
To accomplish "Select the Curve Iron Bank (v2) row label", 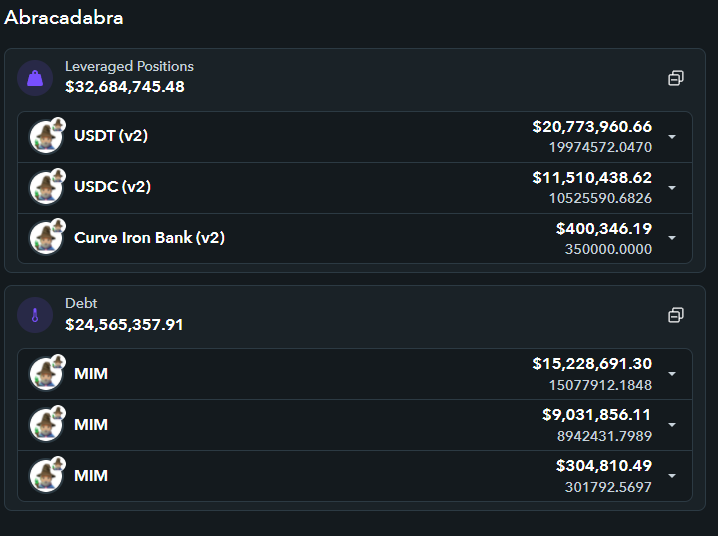I will pyautogui.click(x=149, y=238).
